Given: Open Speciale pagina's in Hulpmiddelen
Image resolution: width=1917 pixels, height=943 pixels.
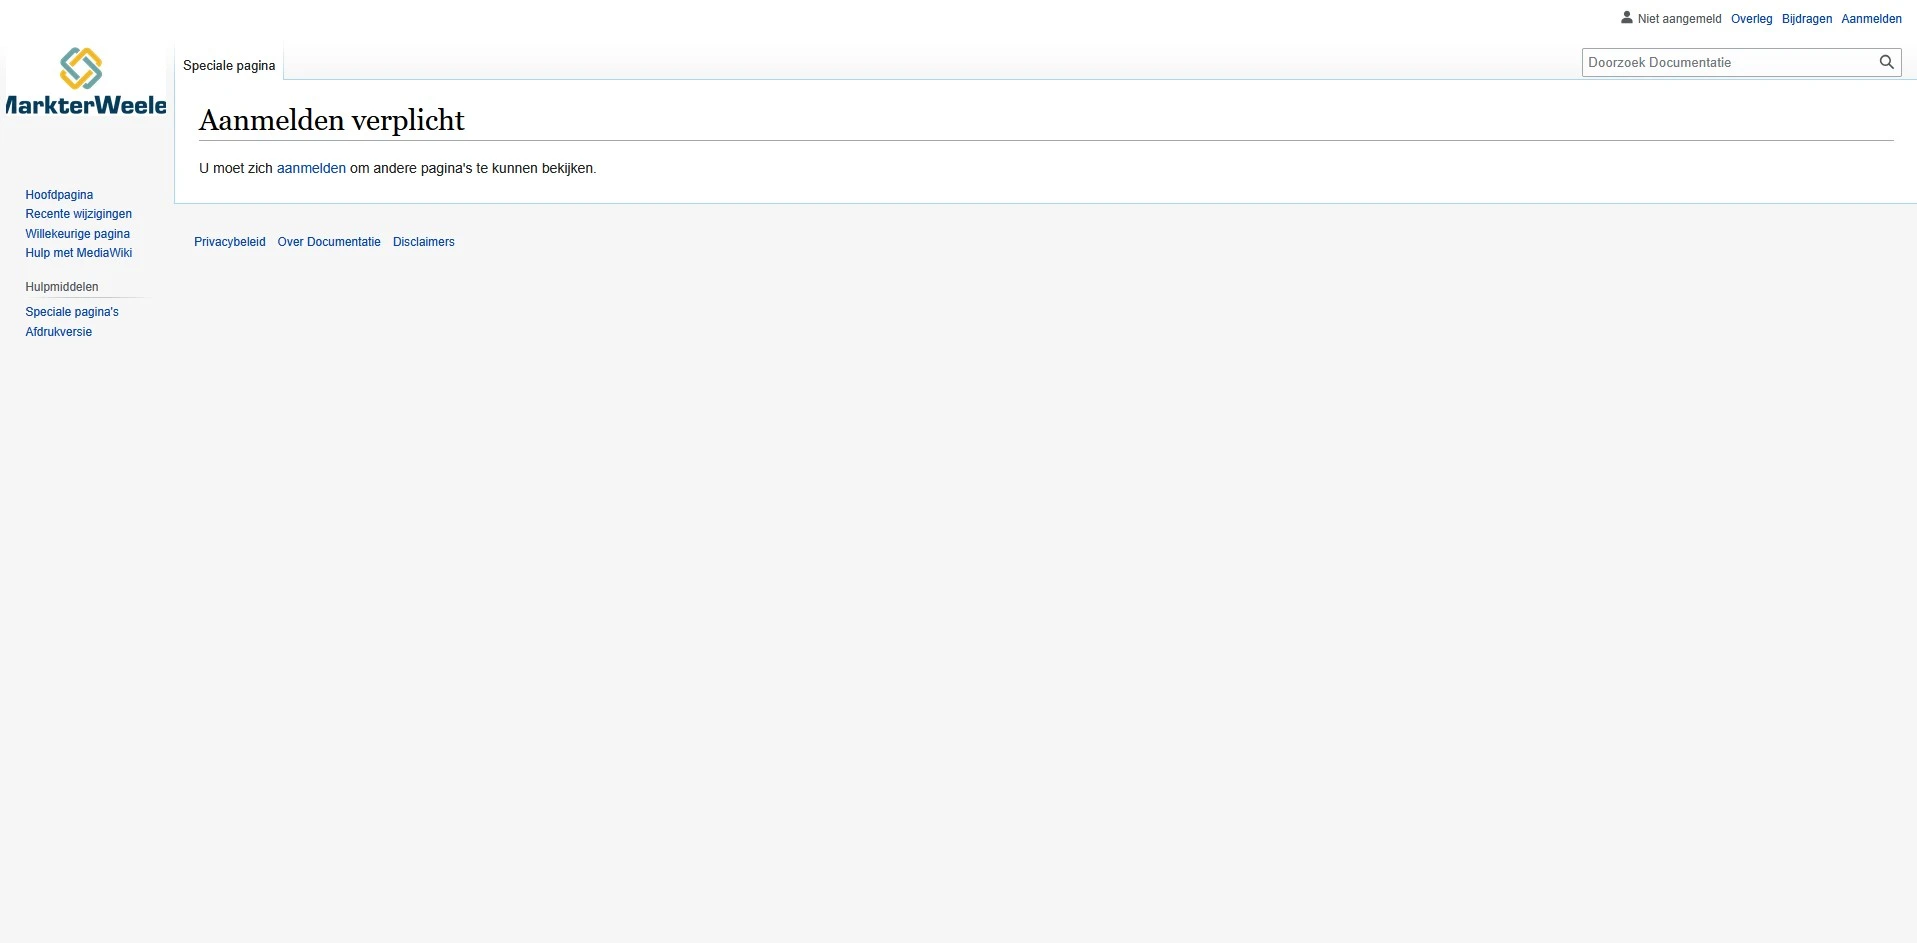Looking at the screenshot, I should pyautogui.click(x=71, y=311).
